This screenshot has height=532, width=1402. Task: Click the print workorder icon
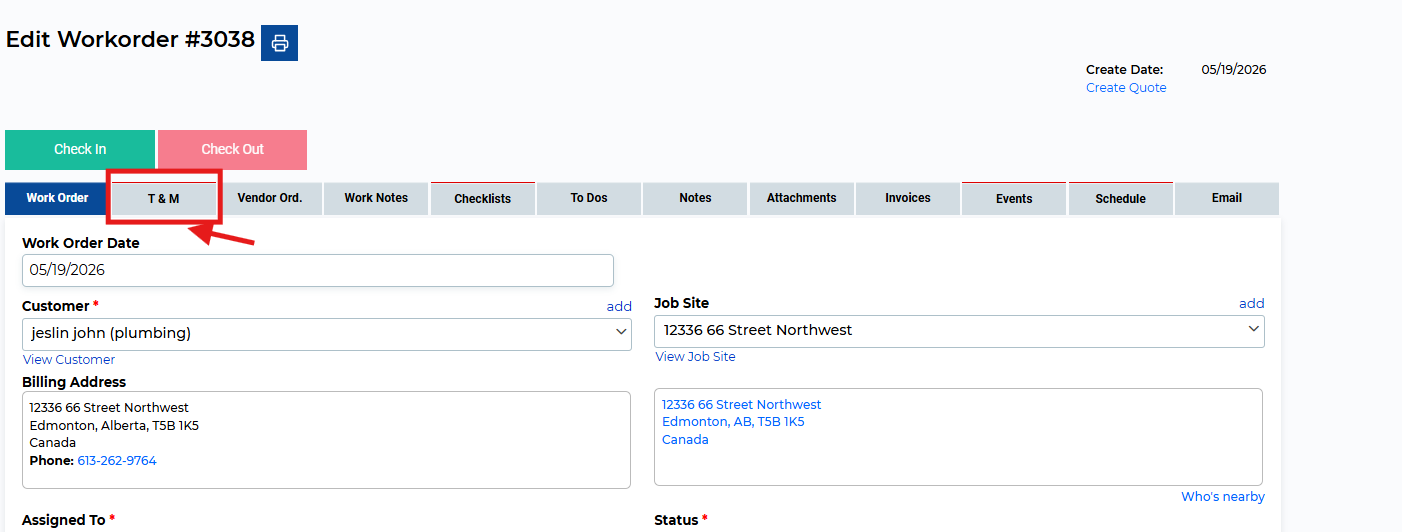(279, 43)
